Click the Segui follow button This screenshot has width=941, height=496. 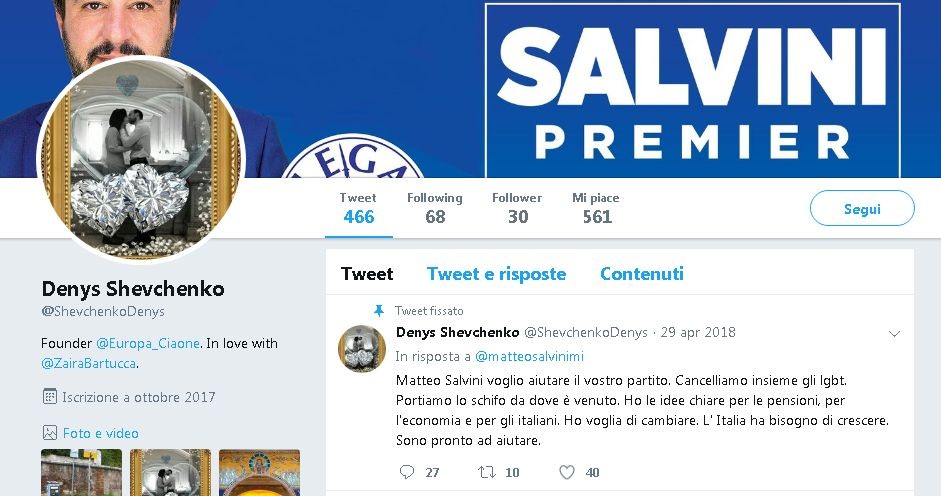[862, 208]
